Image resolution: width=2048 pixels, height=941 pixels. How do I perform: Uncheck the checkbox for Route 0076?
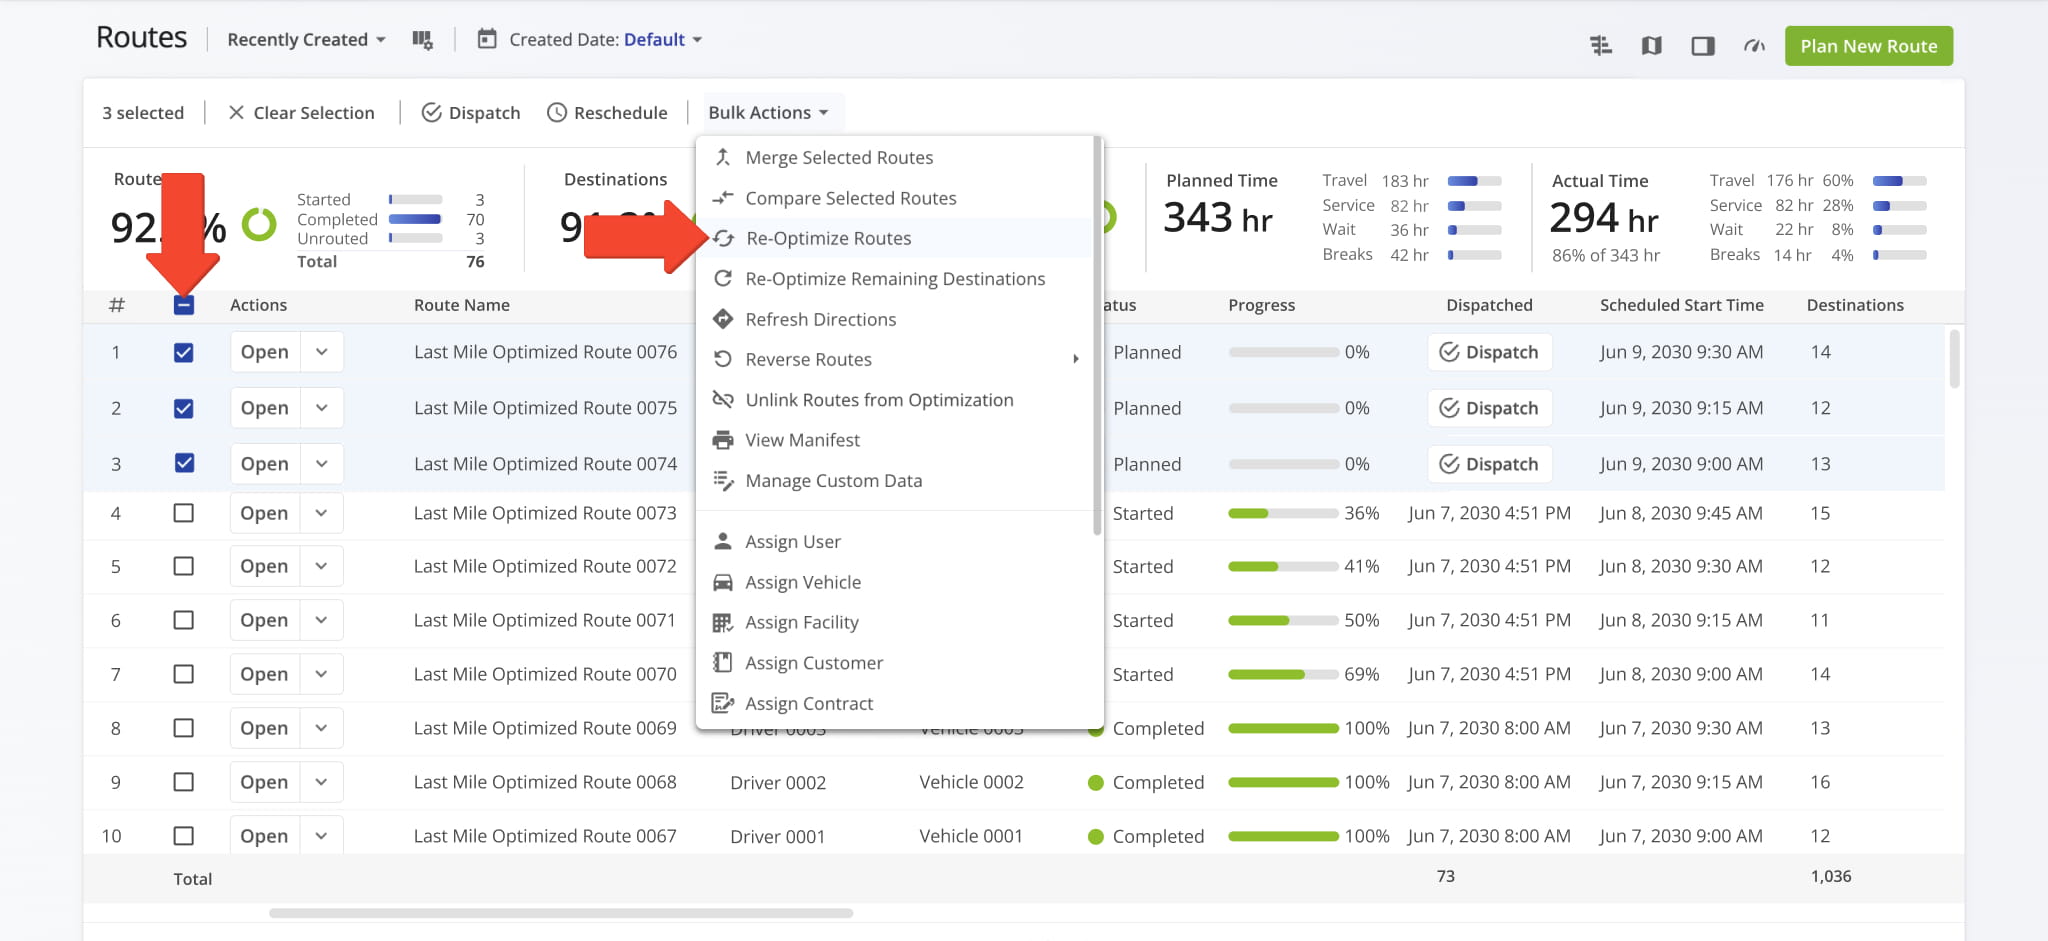click(x=184, y=353)
